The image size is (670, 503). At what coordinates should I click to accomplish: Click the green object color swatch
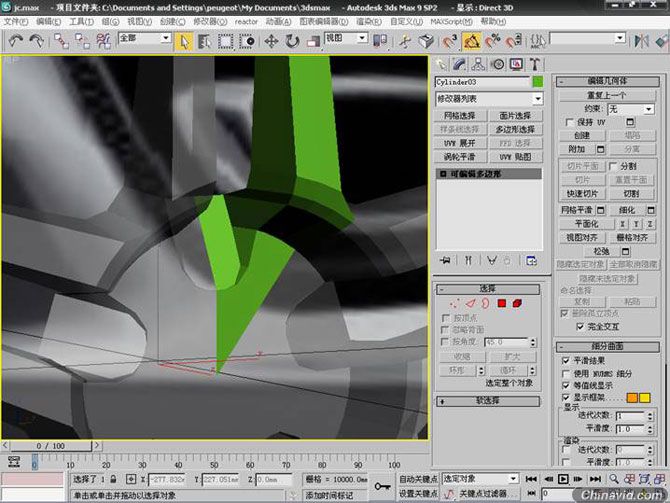click(538, 81)
